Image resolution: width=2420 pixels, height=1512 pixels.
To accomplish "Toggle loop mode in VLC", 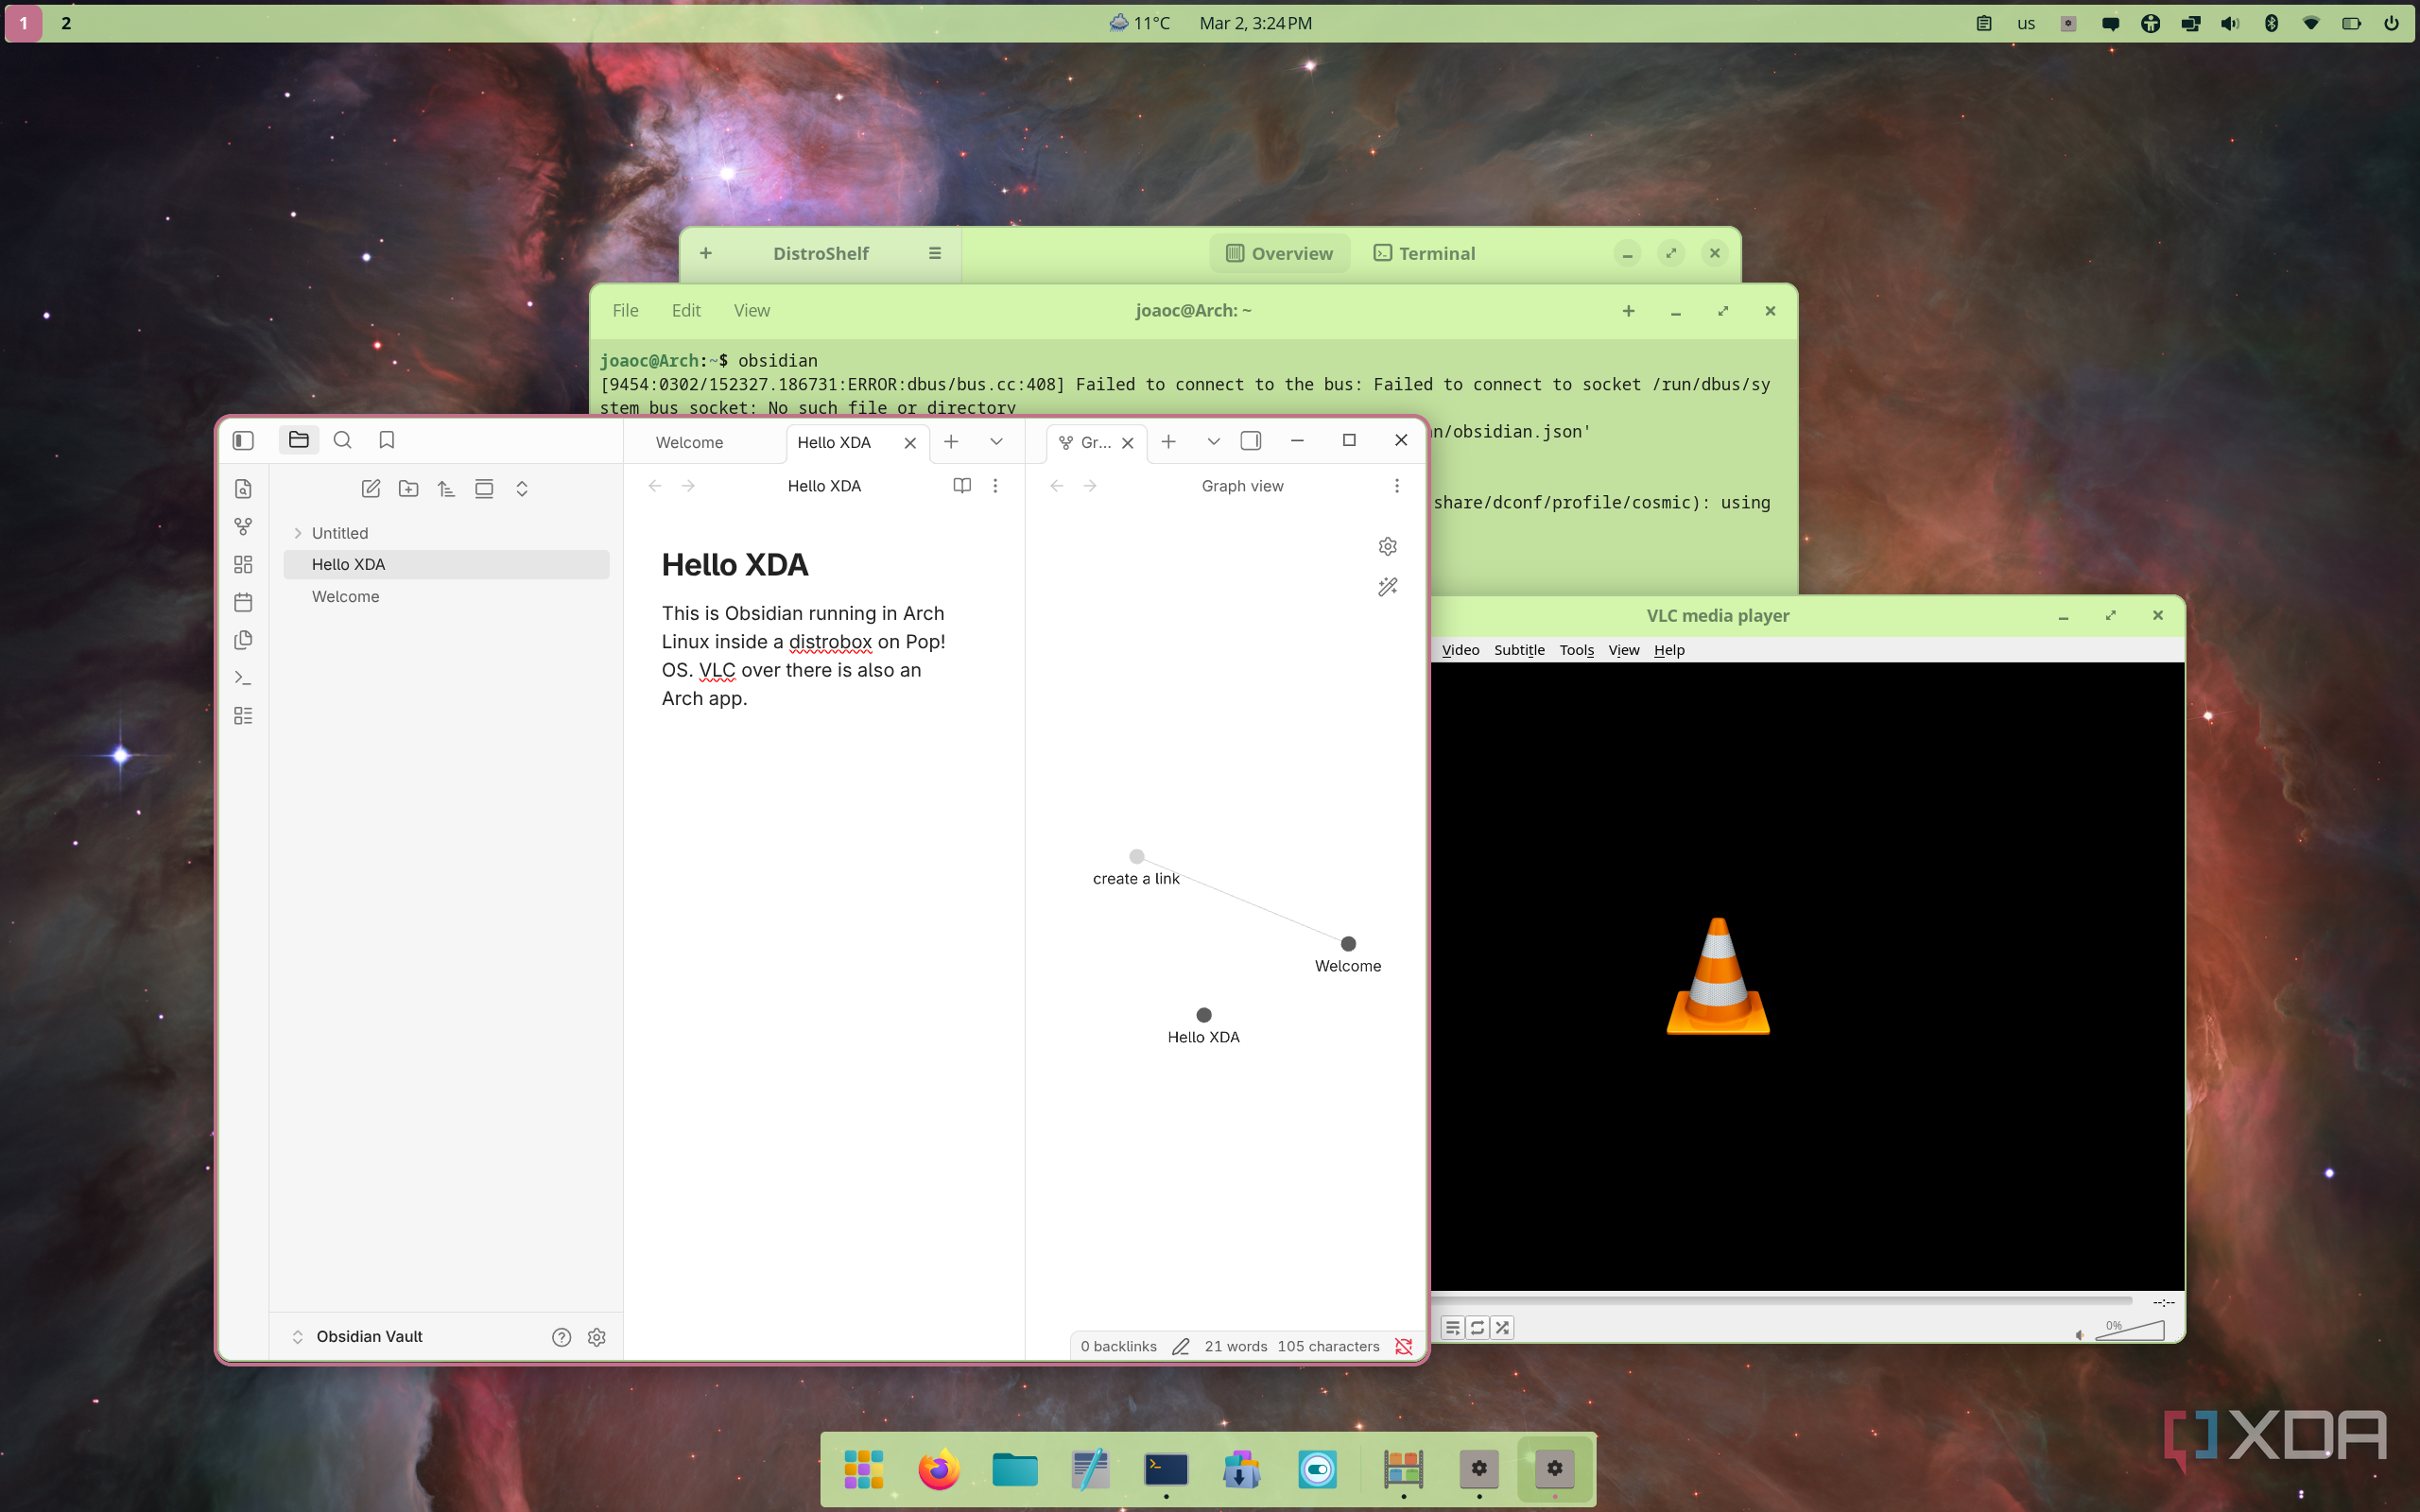I will (x=1478, y=1328).
